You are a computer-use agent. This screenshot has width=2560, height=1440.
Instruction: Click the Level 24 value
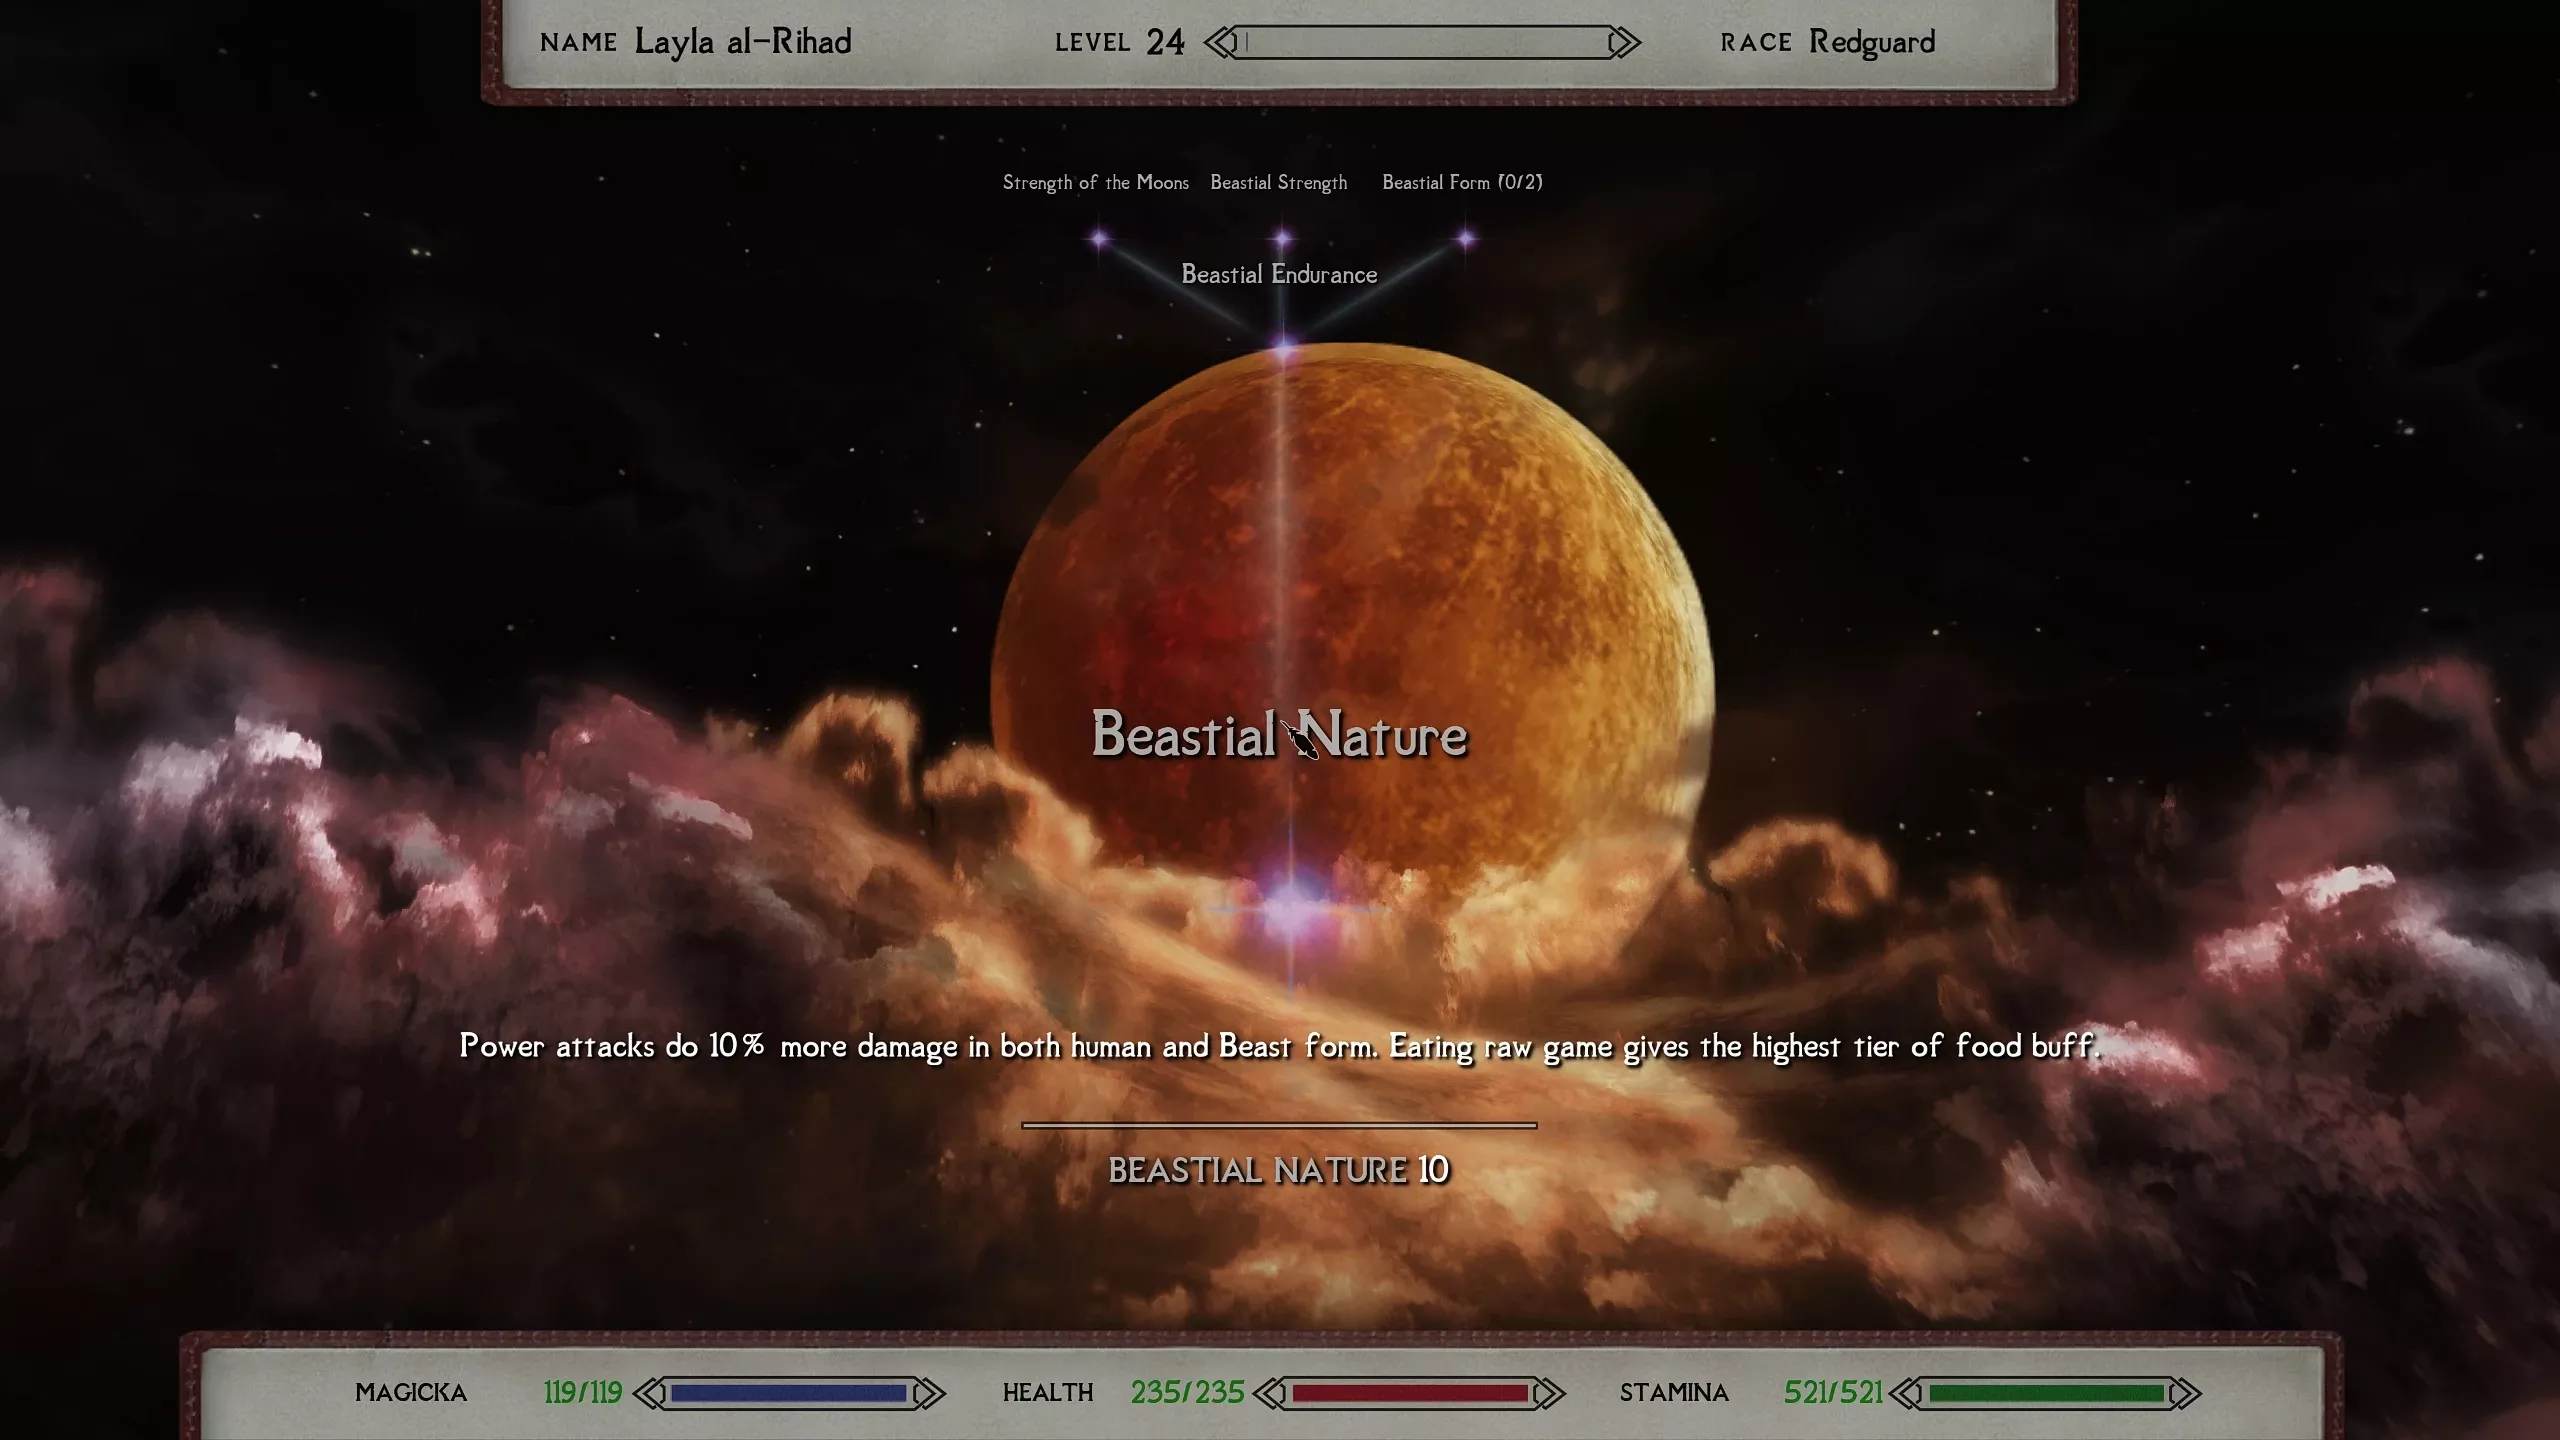click(x=1165, y=42)
